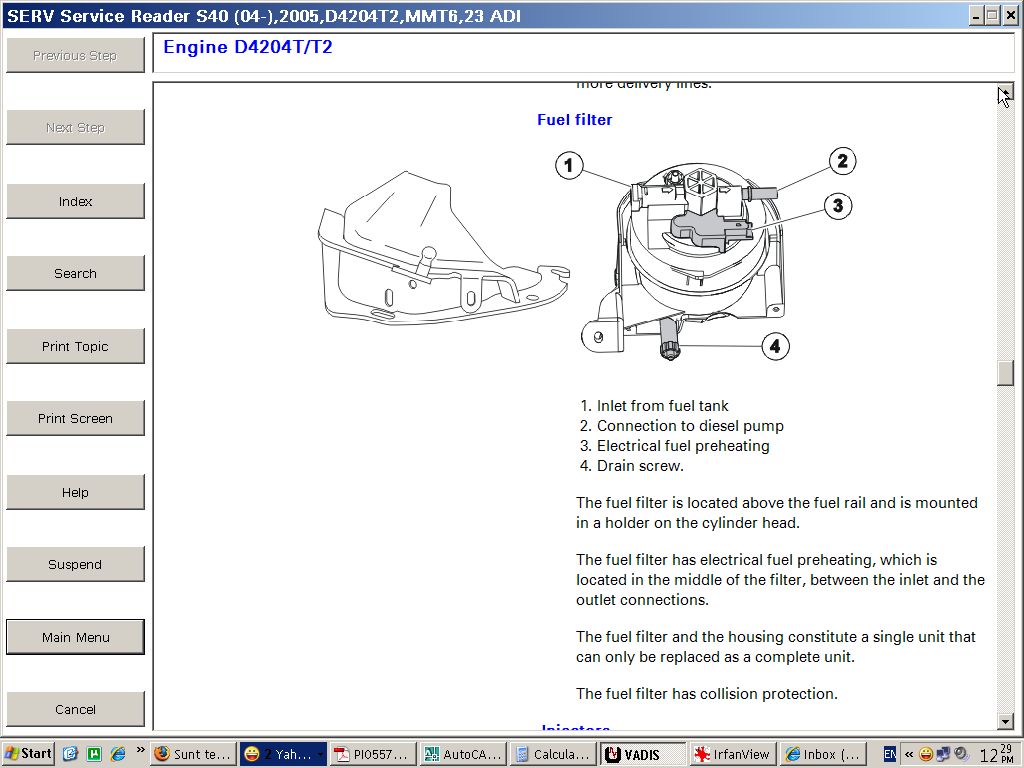Click the volume tray icon
Screen dimensions: 1024x768
tap(960, 754)
